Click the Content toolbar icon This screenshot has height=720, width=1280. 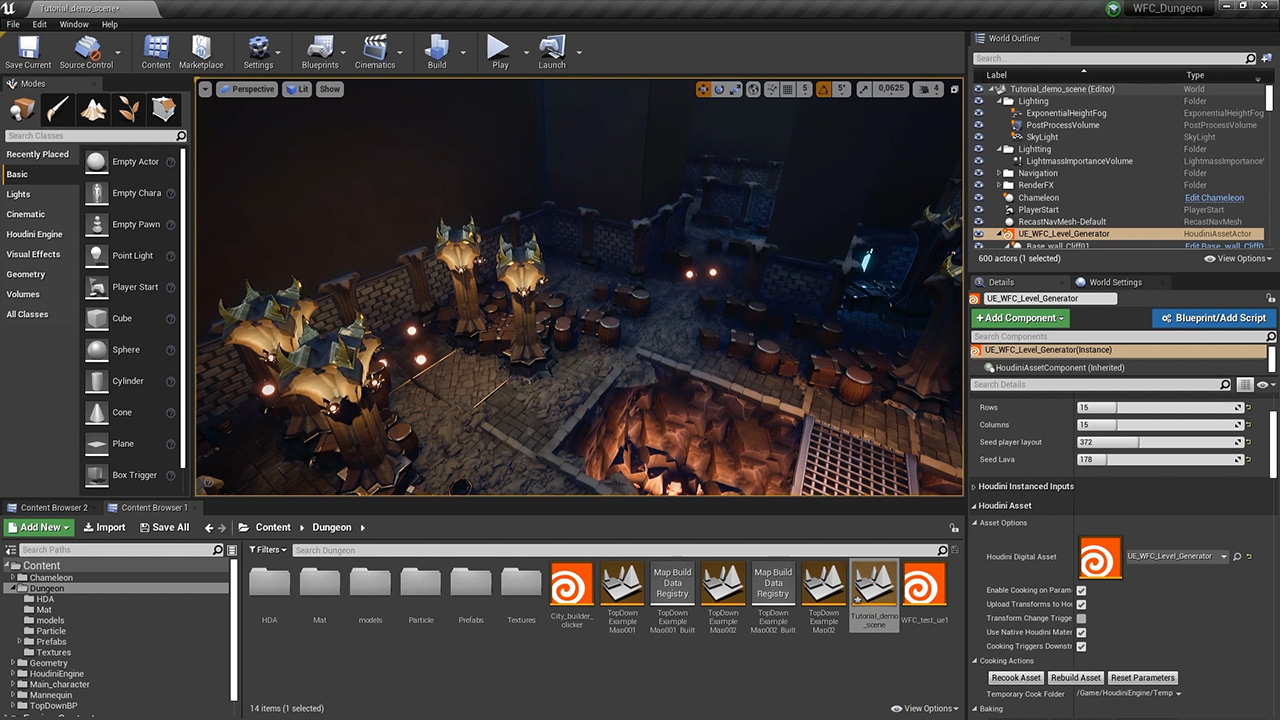tap(156, 52)
